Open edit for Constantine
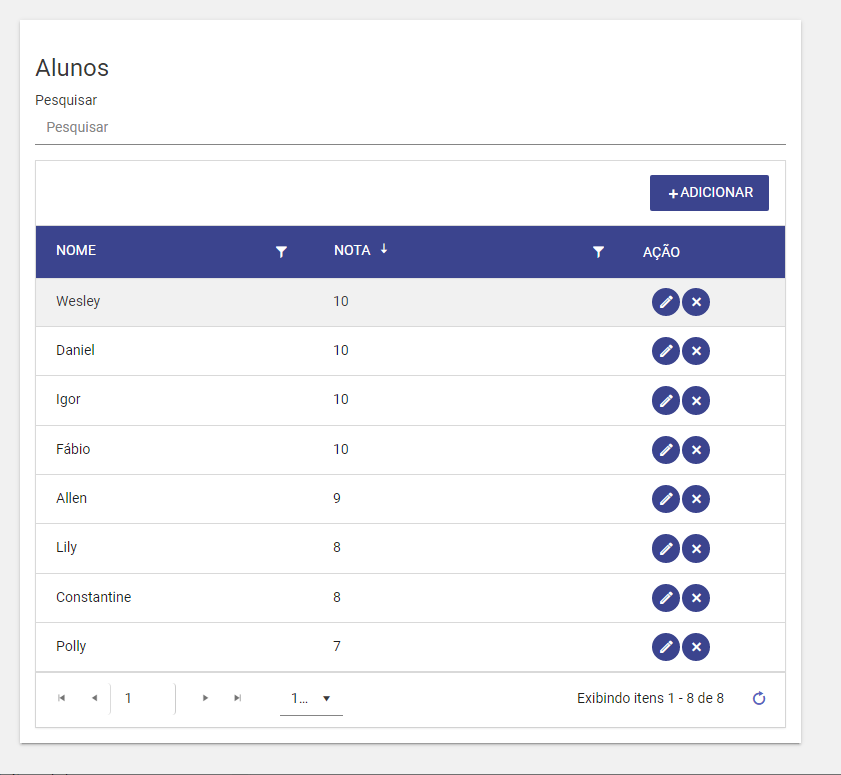841x775 pixels. point(666,598)
